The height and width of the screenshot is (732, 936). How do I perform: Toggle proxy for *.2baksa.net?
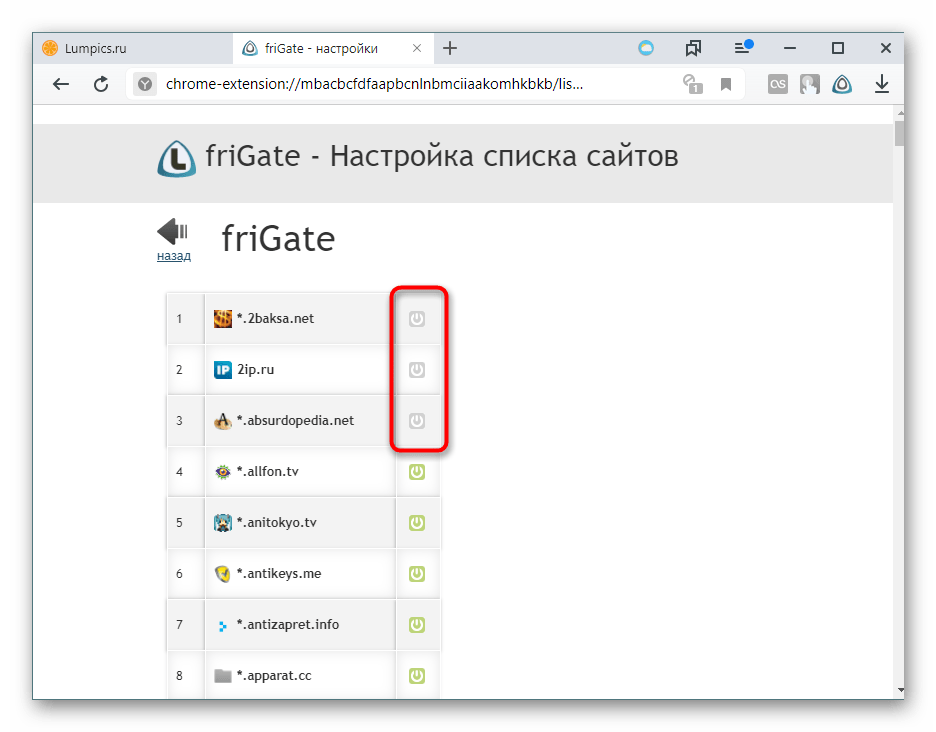pyautogui.click(x=417, y=319)
